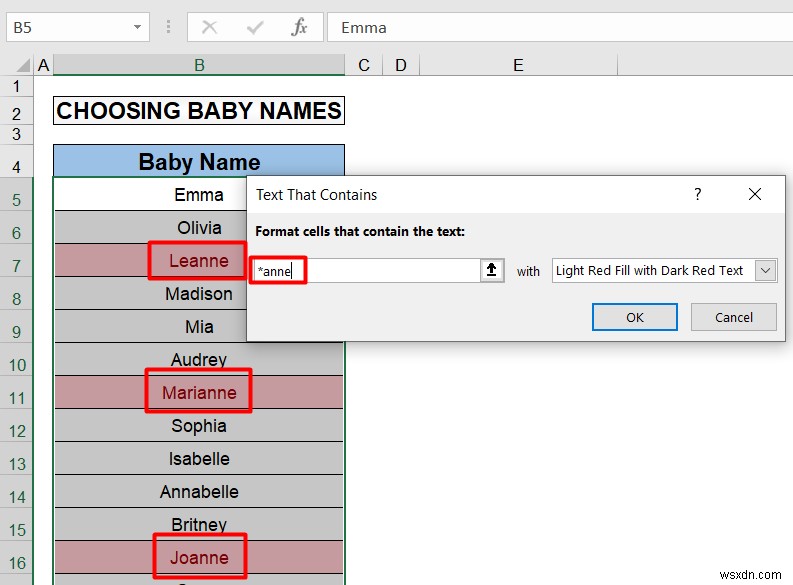Select the Britney cell
Screen dimensions: 793x585
pyautogui.click(x=199, y=524)
